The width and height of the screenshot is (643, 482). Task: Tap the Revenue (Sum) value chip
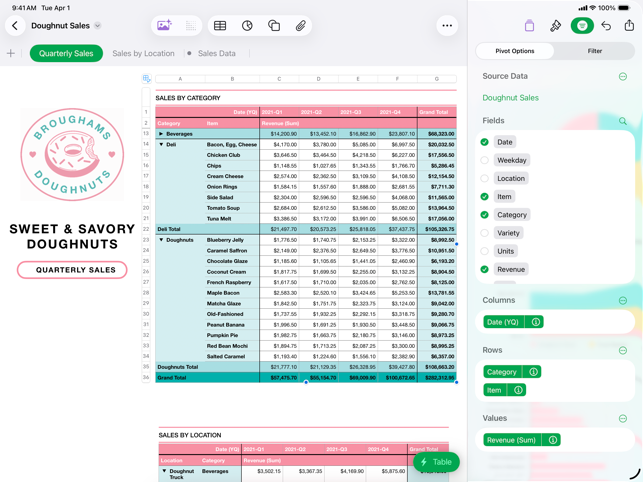click(x=511, y=440)
